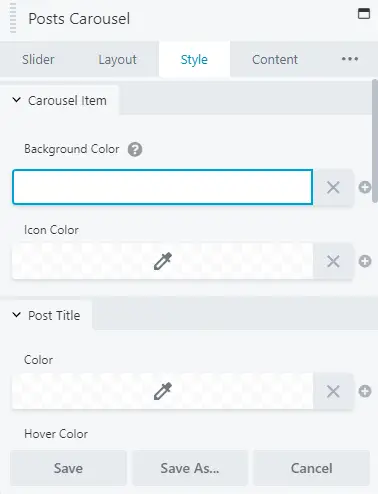
Task: Click the Save button
Action: 68,468
